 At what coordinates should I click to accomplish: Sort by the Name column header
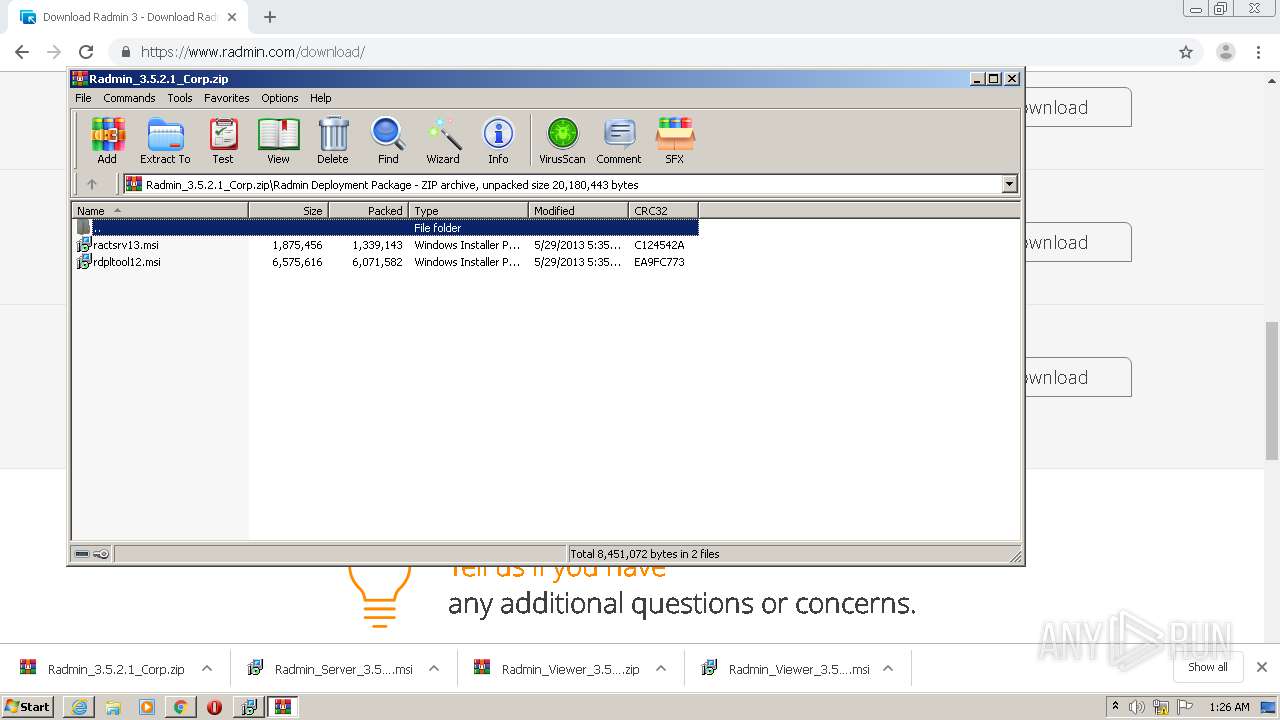pos(160,210)
